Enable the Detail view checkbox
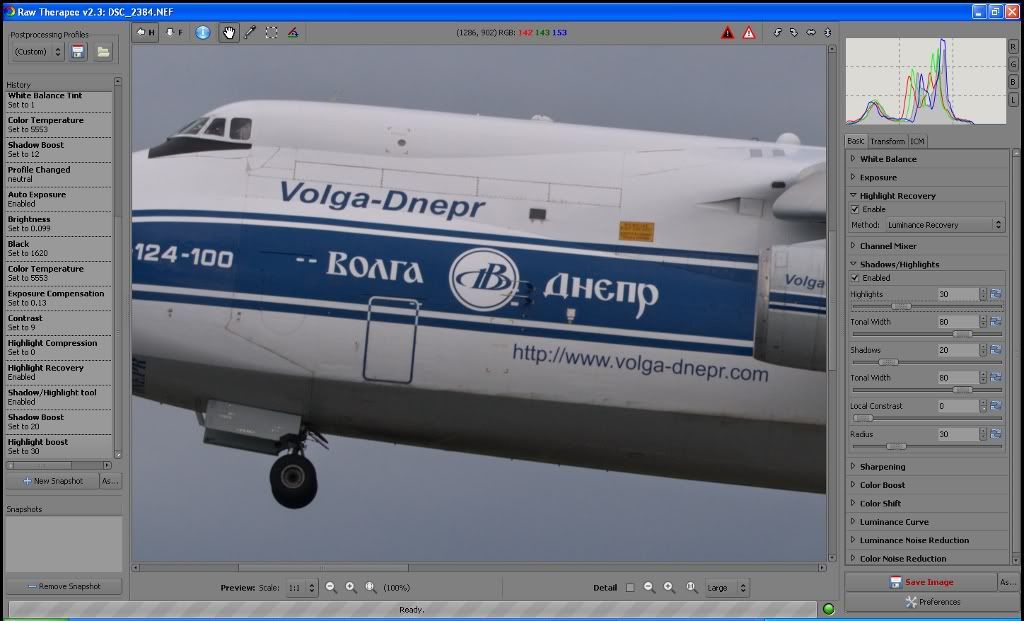This screenshot has height=621, width=1024. click(630, 588)
